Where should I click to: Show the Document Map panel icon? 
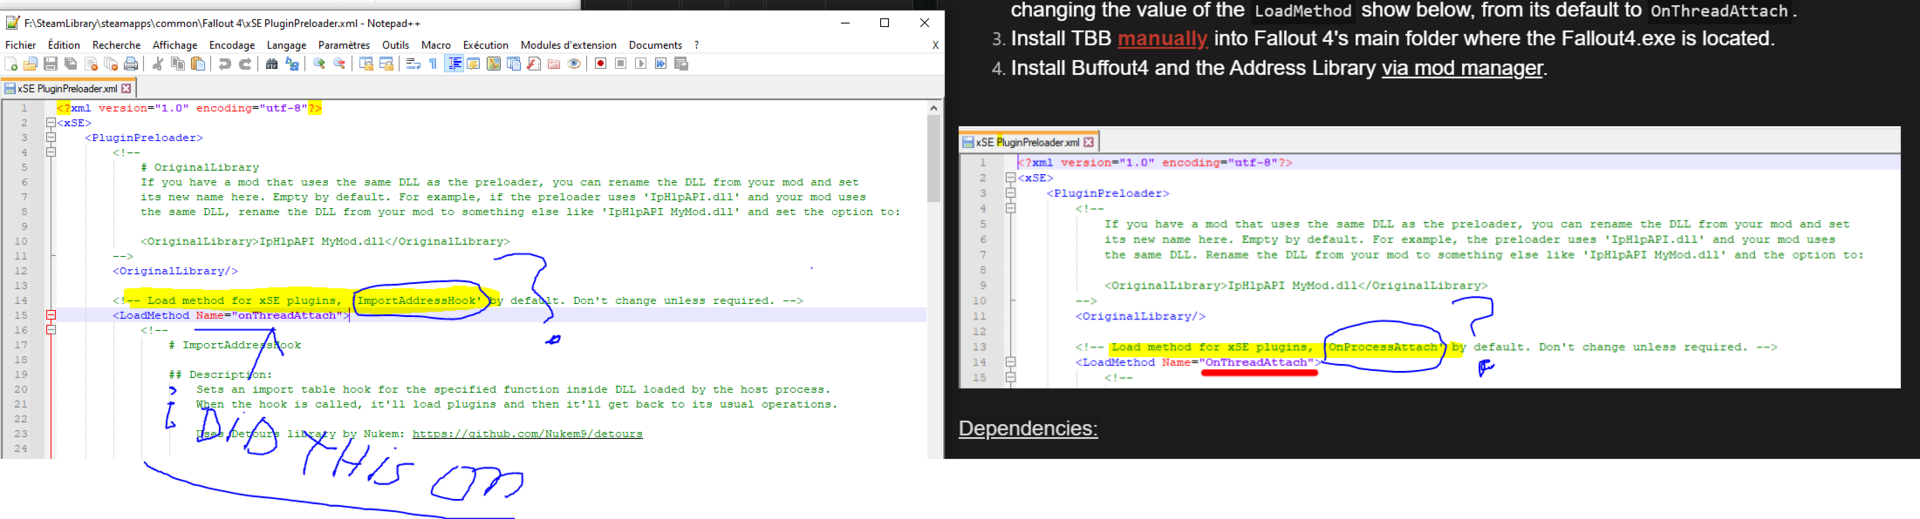[x=494, y=64]
